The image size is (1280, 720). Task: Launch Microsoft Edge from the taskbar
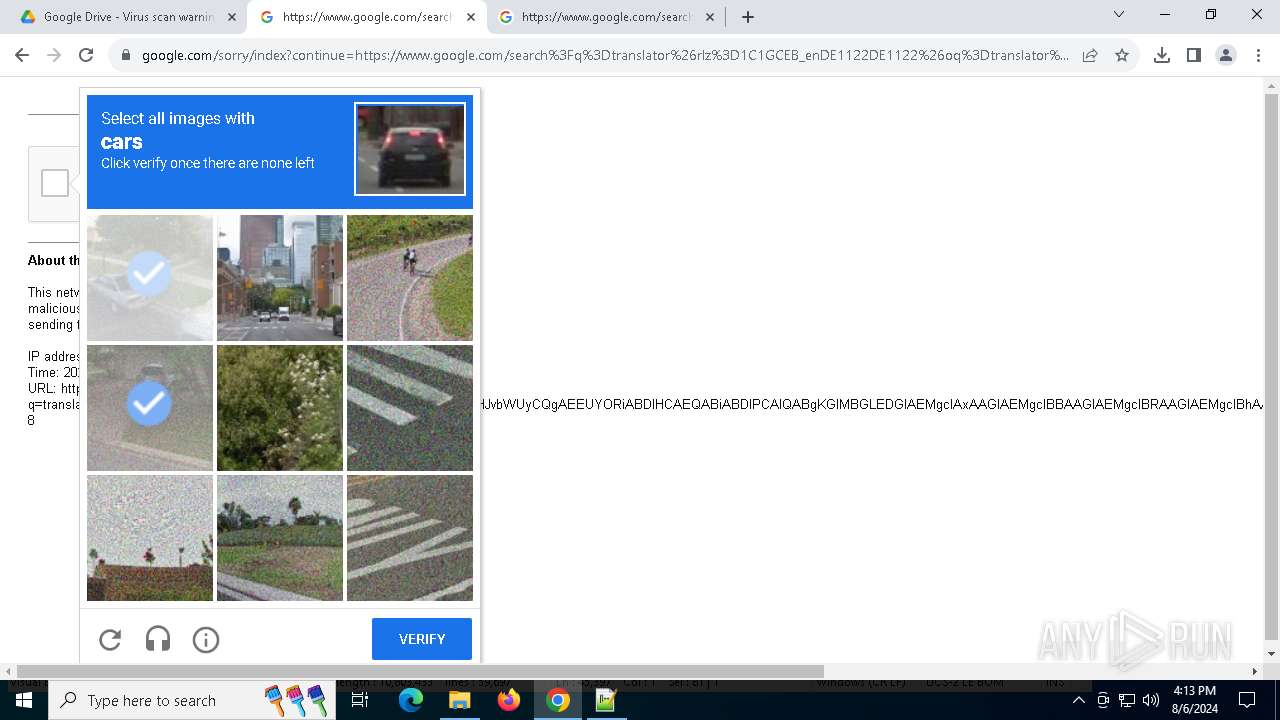pos(411,700)
